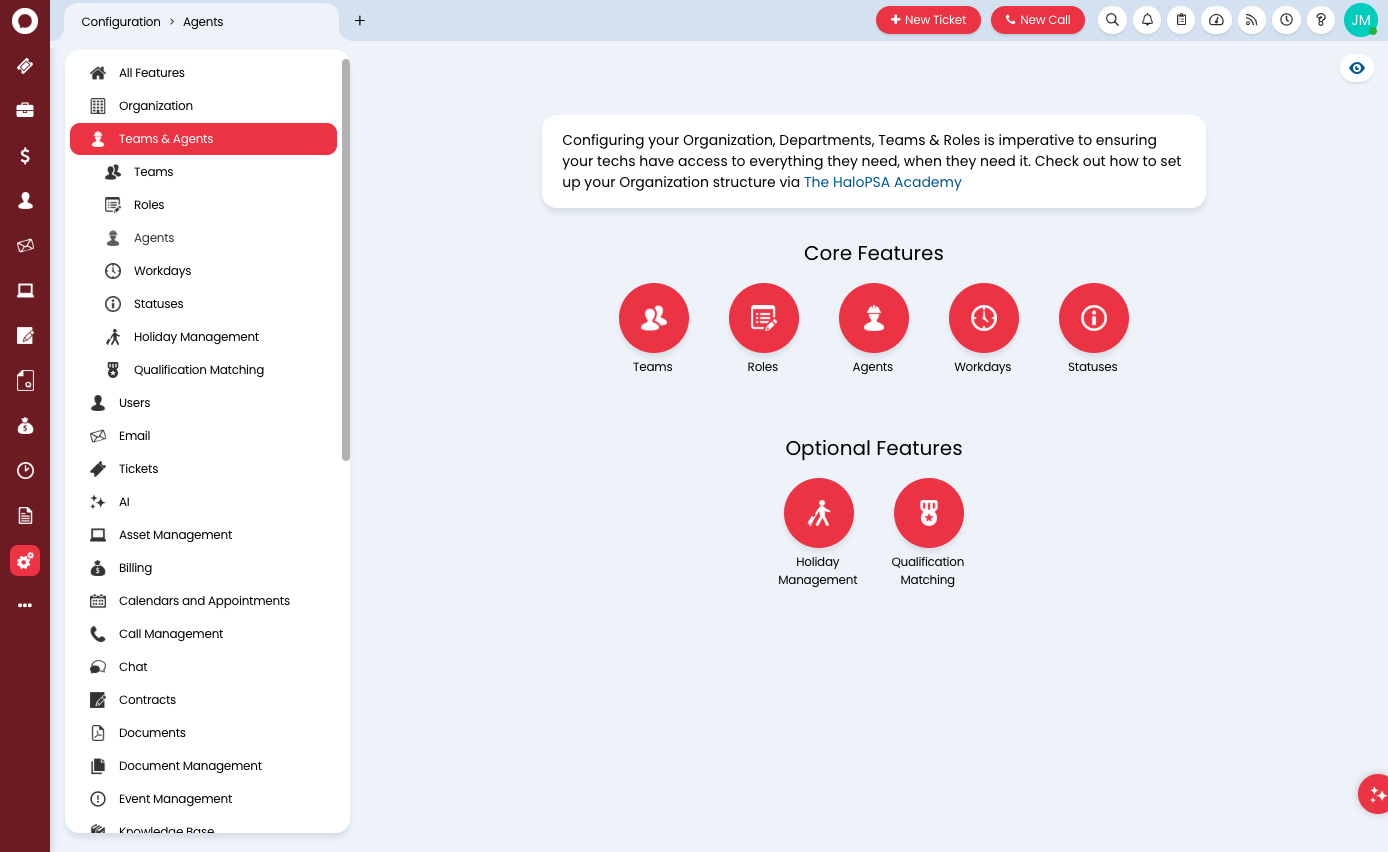Open the money bag icon in left rail
The width and height of the screenshot is (1388, 852).
point(25,426)
